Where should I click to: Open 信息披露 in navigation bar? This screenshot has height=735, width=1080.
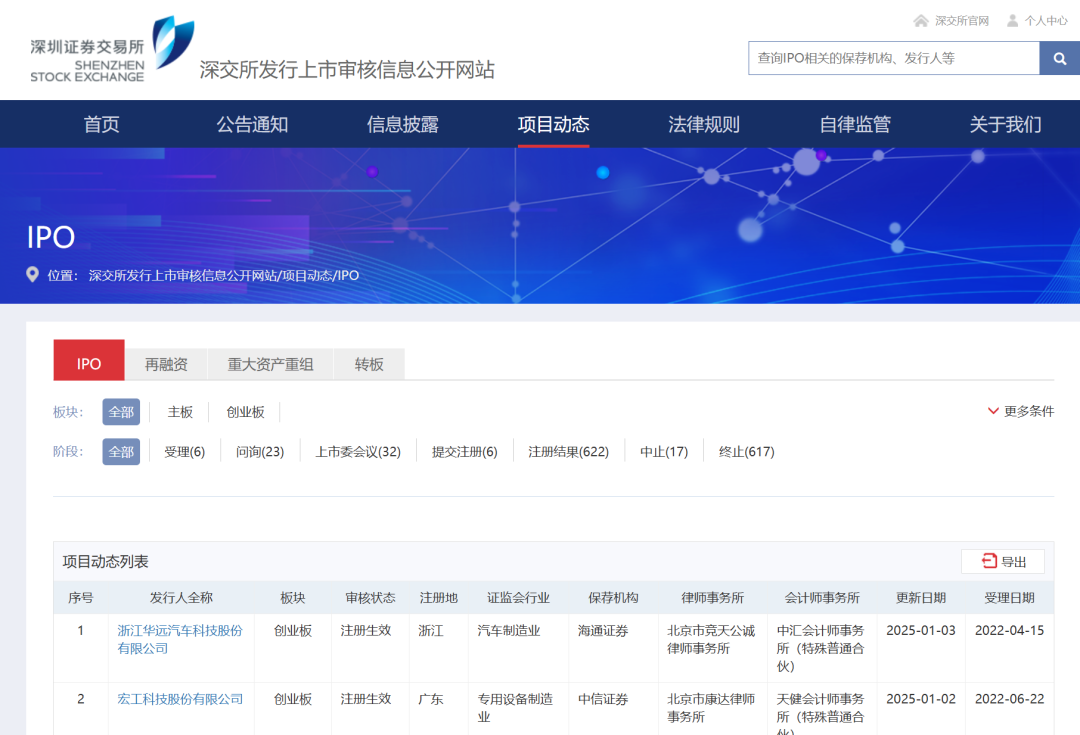pyautogui.click(x=402, y=125)
